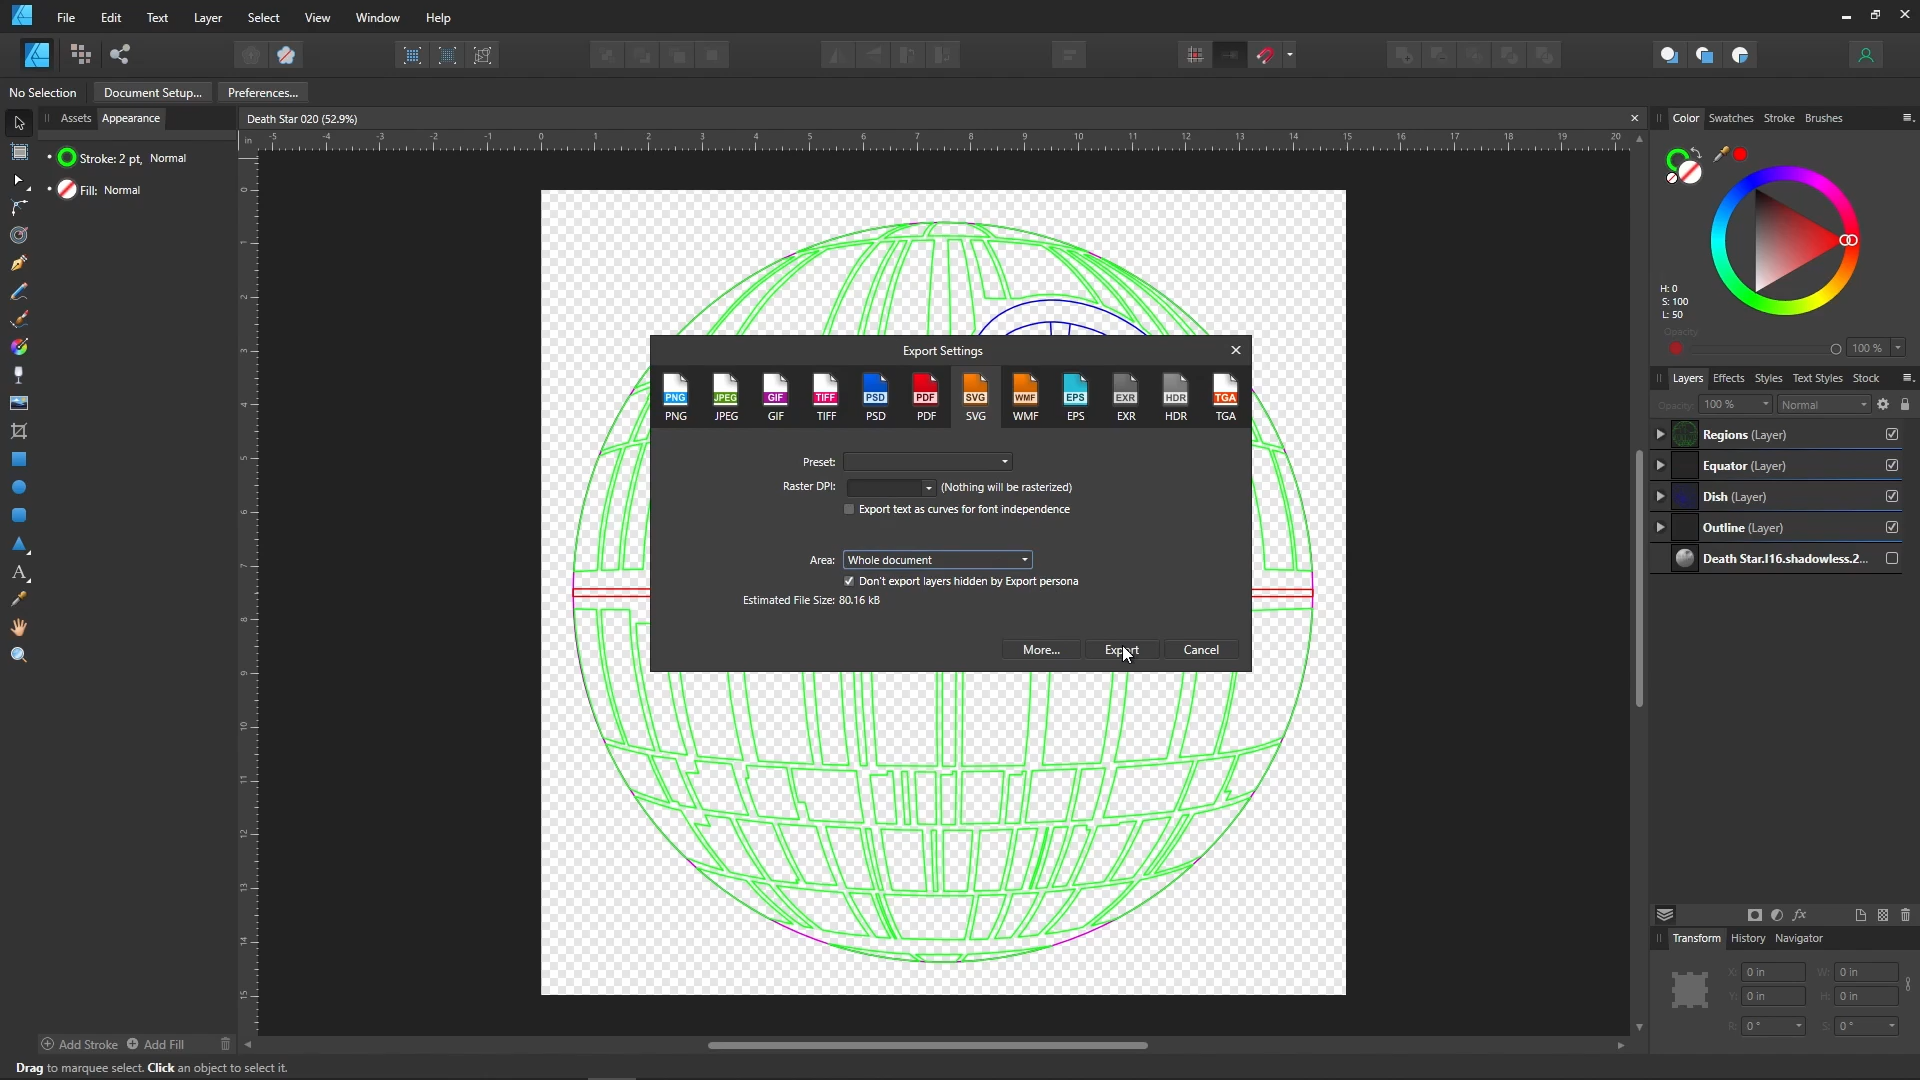Select the Pen tool in toolbar
Screen dimensions: 1920x1080
(19, 263)
